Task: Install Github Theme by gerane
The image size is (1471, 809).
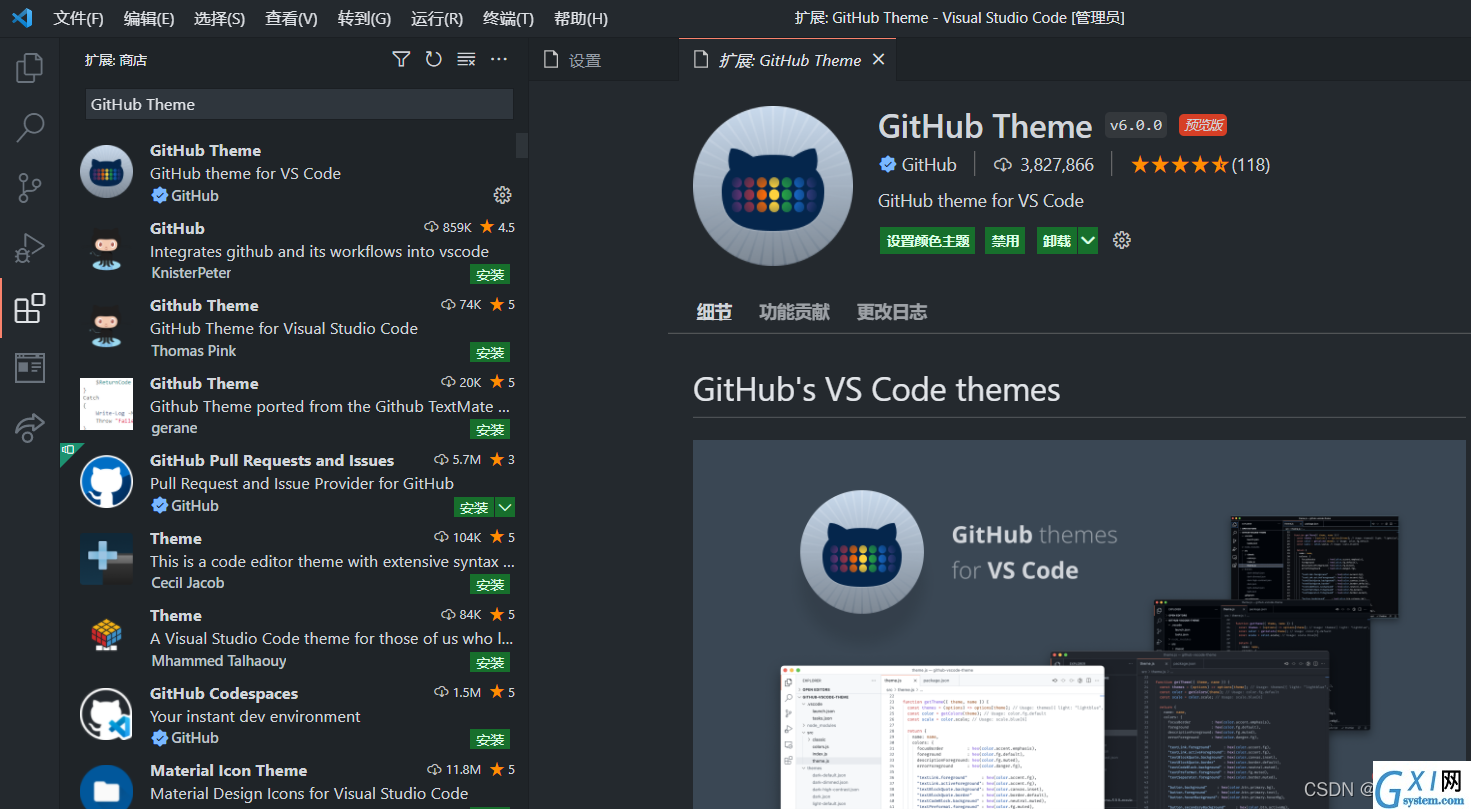Action: 490,429
